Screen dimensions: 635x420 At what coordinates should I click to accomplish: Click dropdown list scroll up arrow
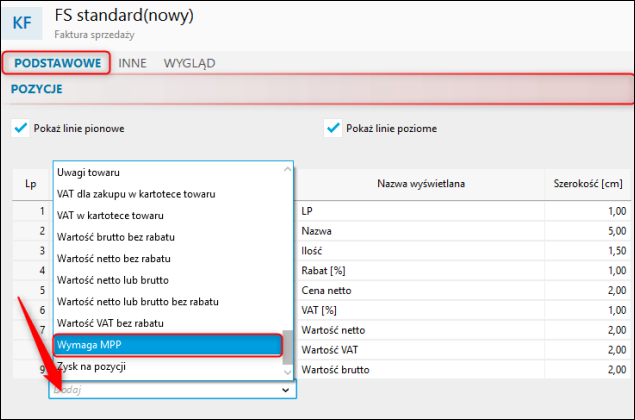[288, 169]
